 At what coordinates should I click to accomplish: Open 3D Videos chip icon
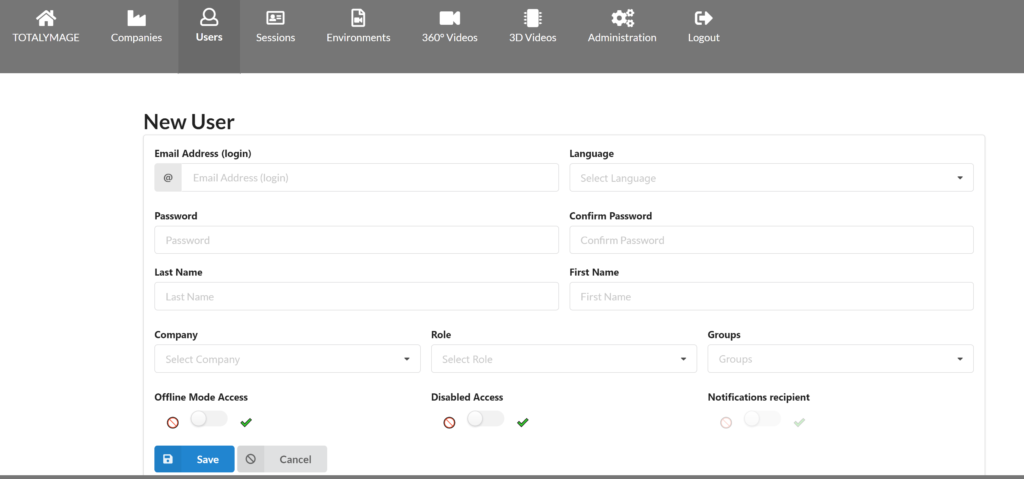[533, 18]
